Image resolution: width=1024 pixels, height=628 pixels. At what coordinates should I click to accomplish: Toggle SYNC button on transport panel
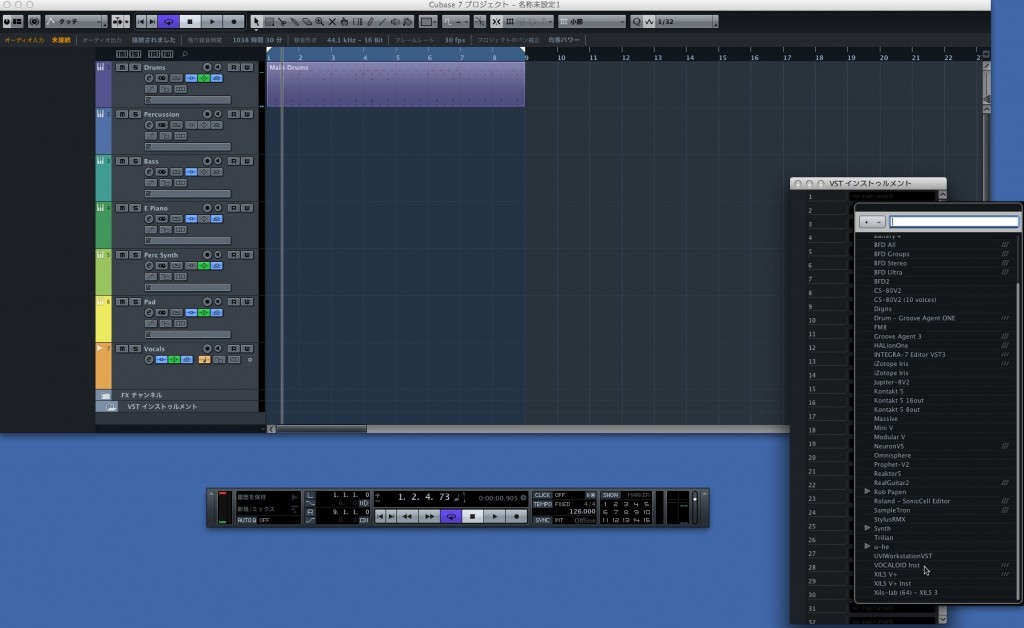[x=542, y=520]
